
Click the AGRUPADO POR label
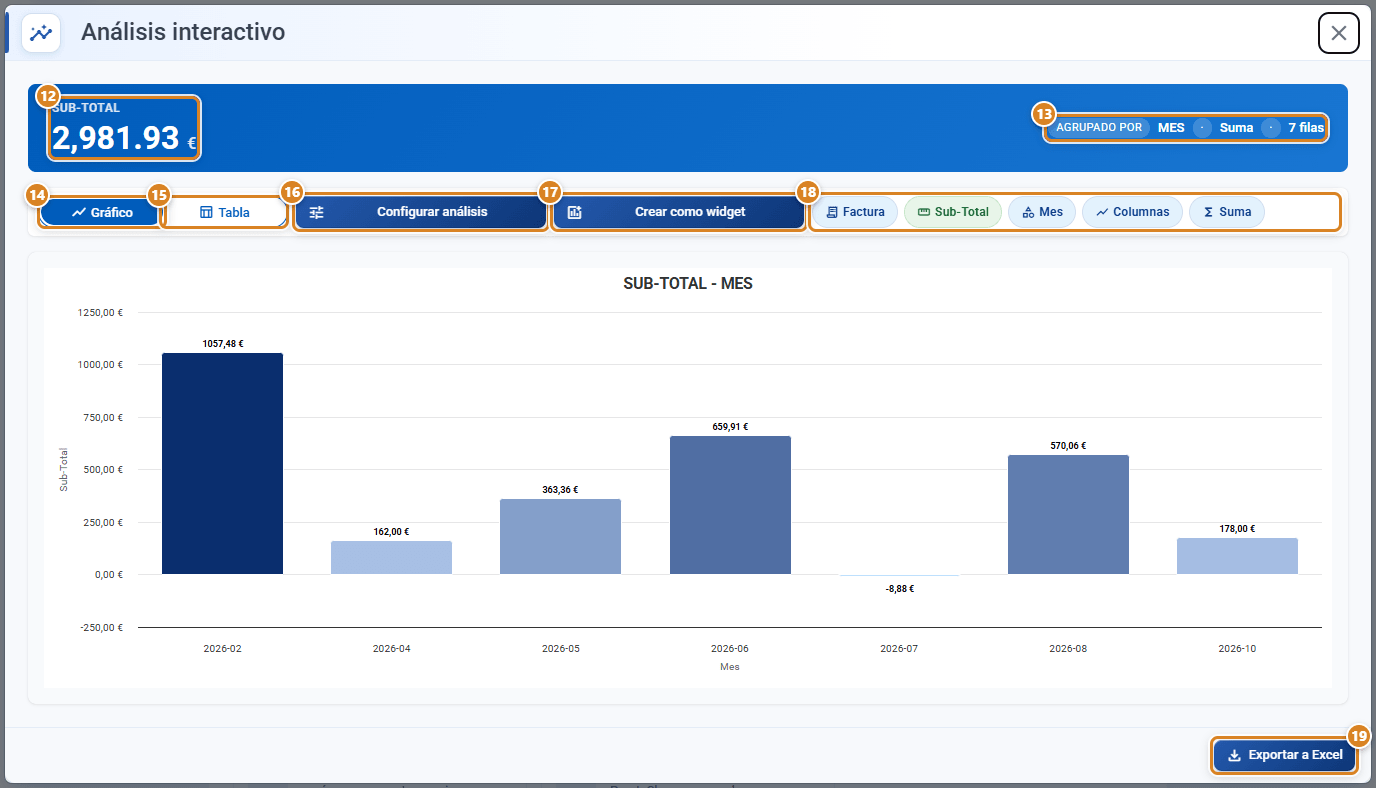coord(1099,128)
